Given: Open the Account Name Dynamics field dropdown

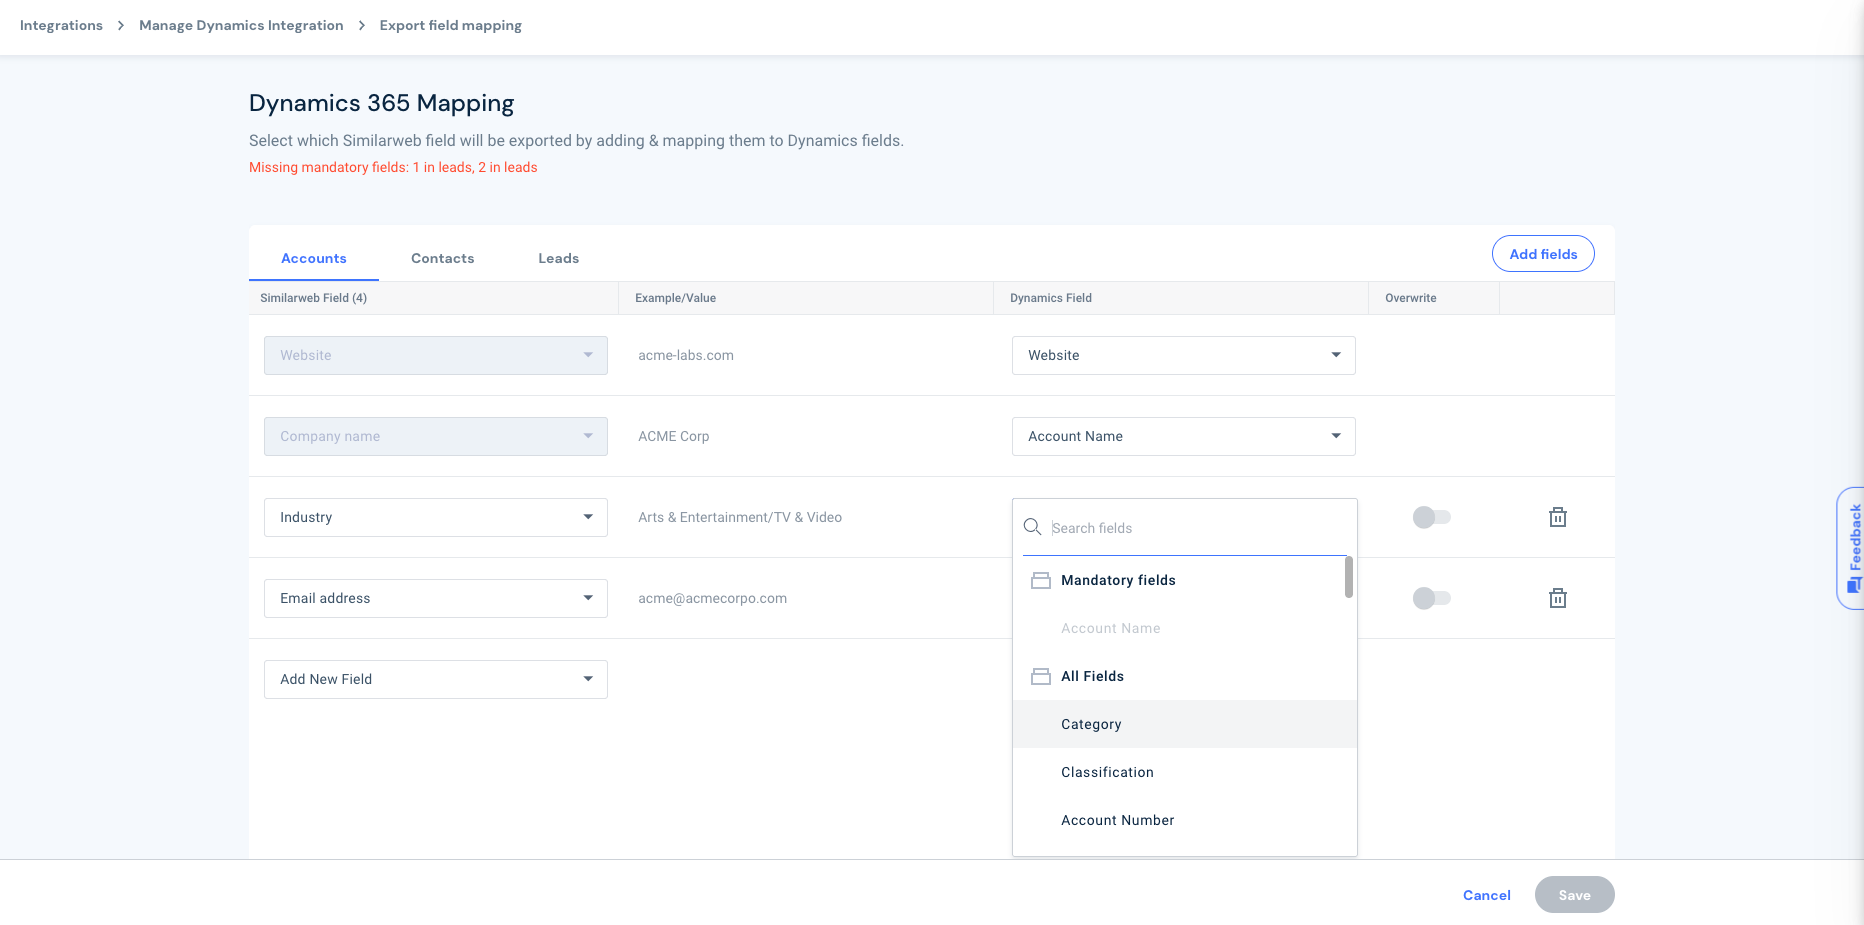Looking at the screenshot, I should tap(1184, 436).
